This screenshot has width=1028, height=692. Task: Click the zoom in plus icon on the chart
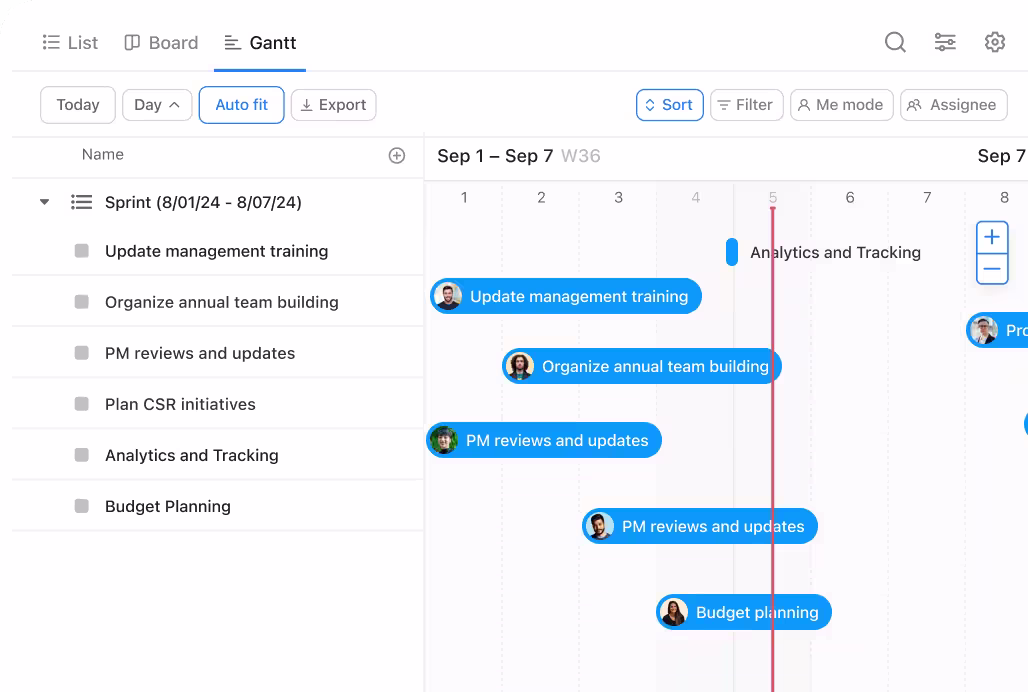(991, 237)
